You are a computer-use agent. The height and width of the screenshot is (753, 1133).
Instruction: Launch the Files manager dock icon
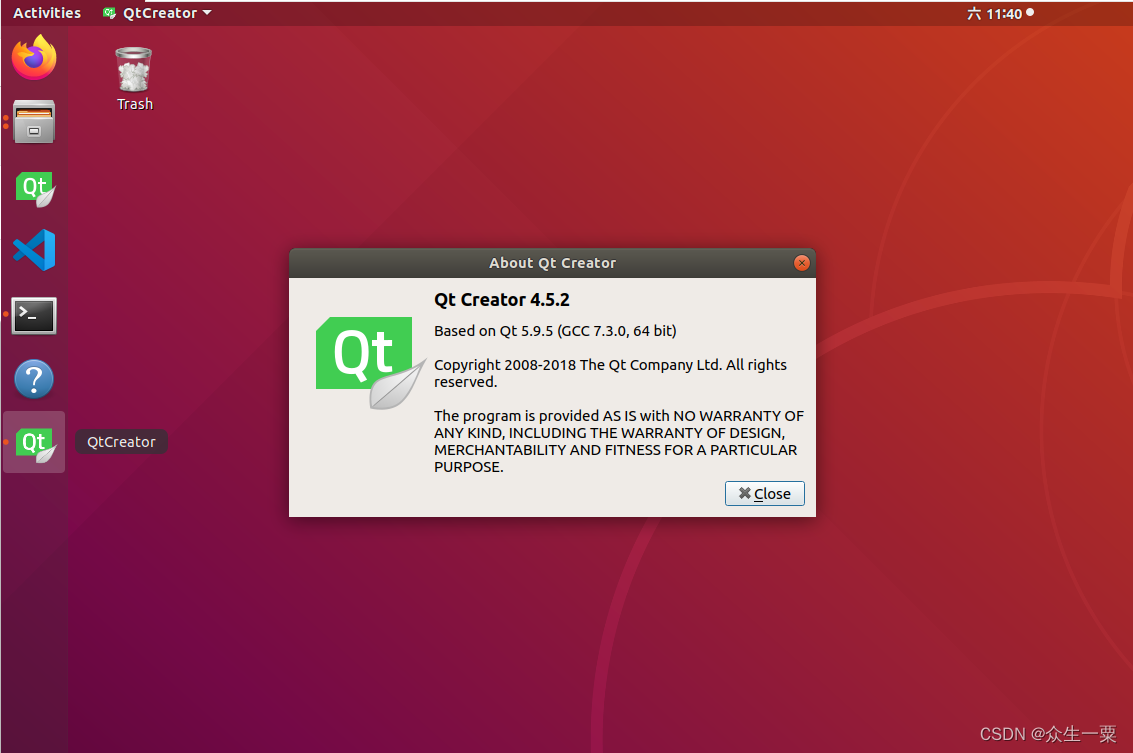[34, 121]
